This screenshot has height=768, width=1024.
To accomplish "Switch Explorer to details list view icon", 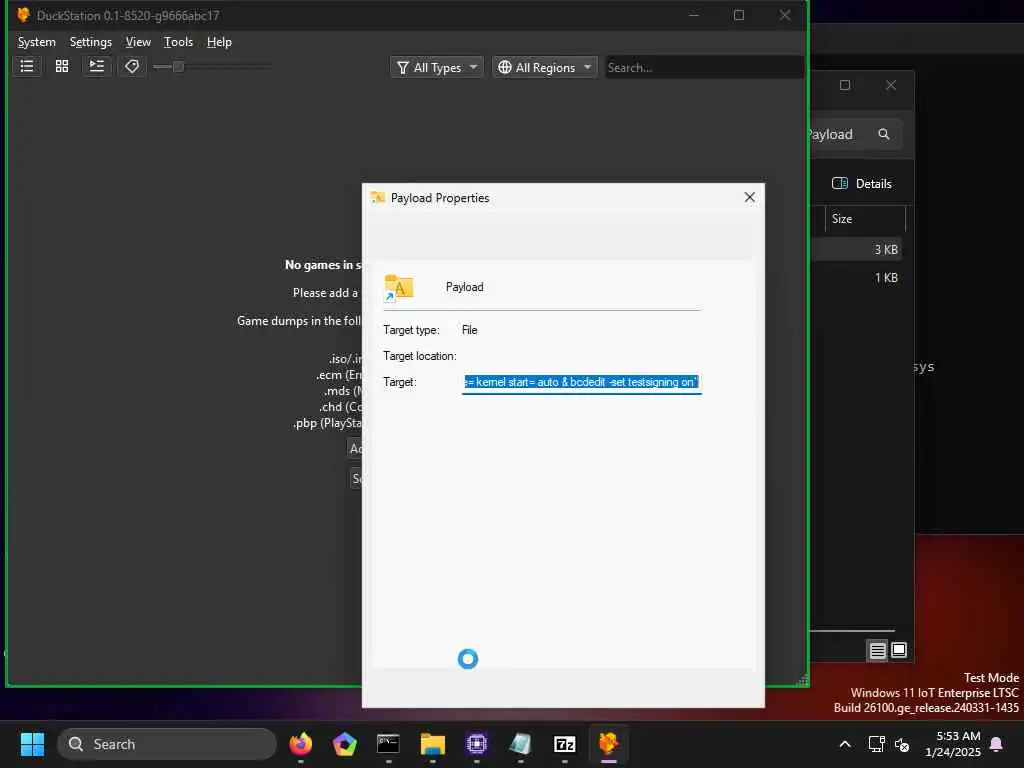I will click(877, 650).
